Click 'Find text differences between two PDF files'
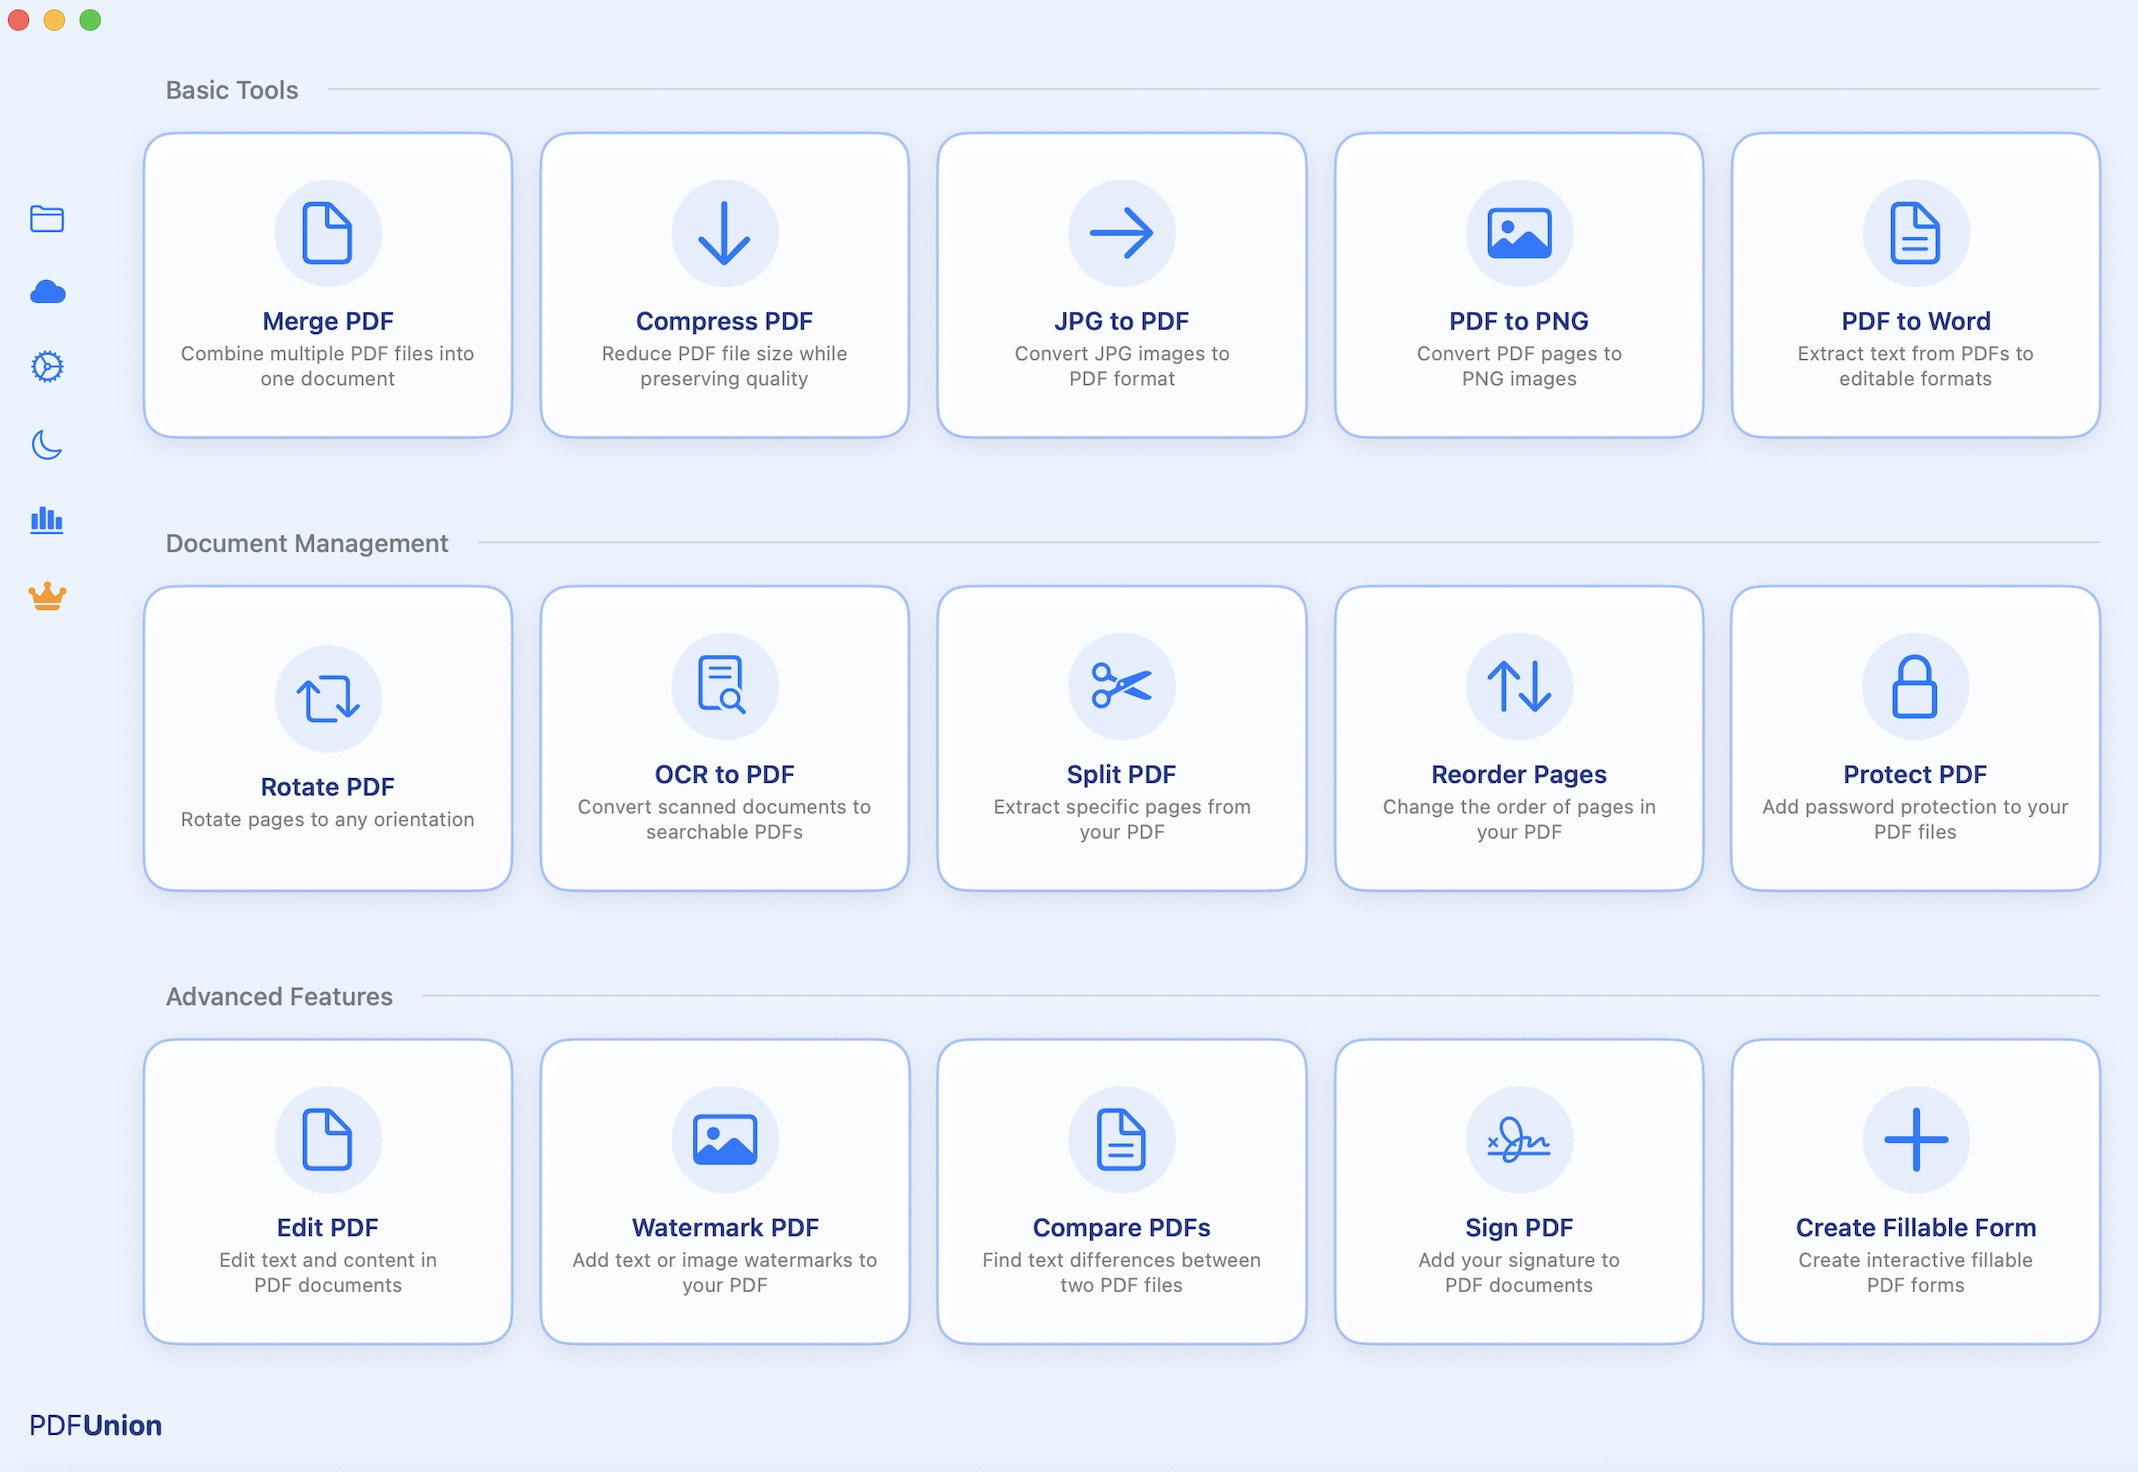The image size is (2138, 1472). coord(1122,1272)
